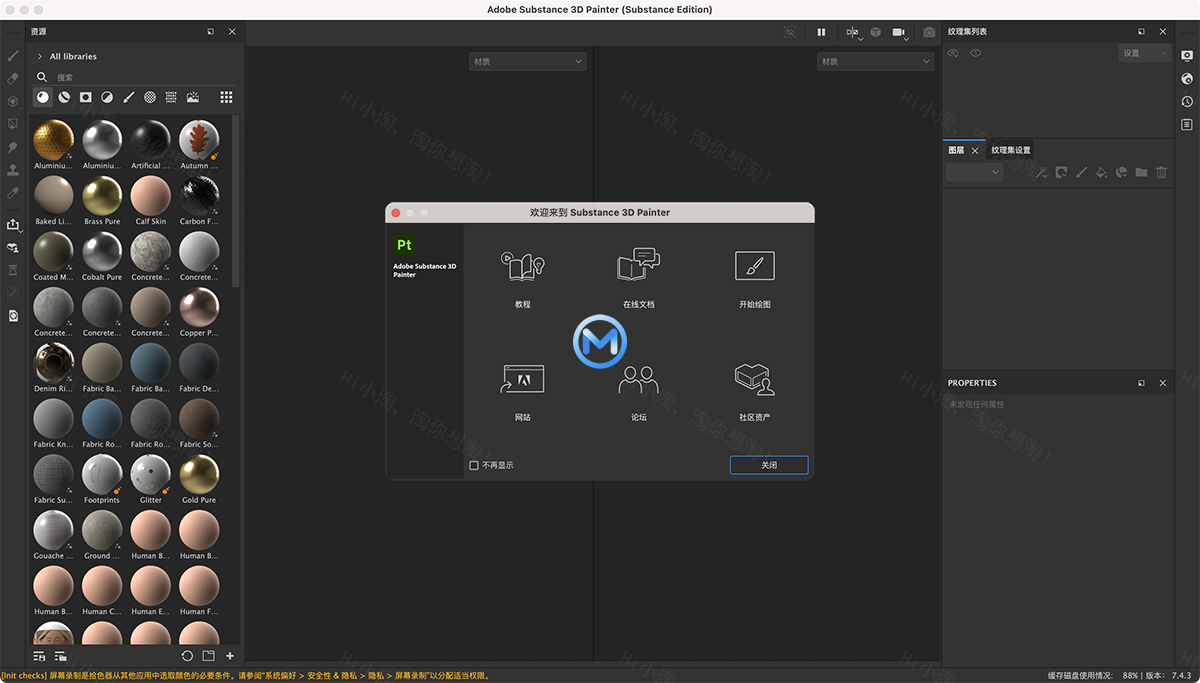Click the search magnifier icon in the assets panel

click(42, 77)
